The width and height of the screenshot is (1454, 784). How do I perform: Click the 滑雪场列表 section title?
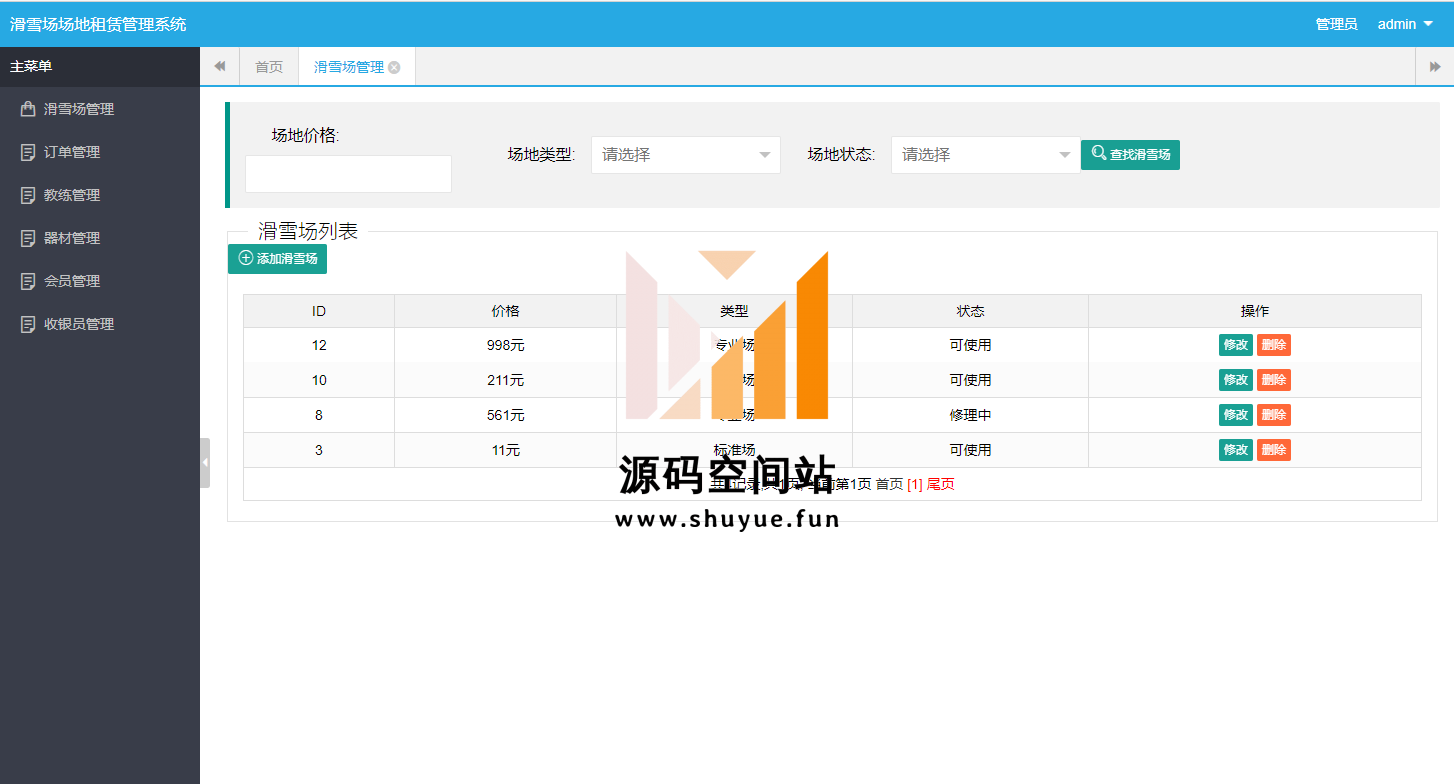pos(308,231)
